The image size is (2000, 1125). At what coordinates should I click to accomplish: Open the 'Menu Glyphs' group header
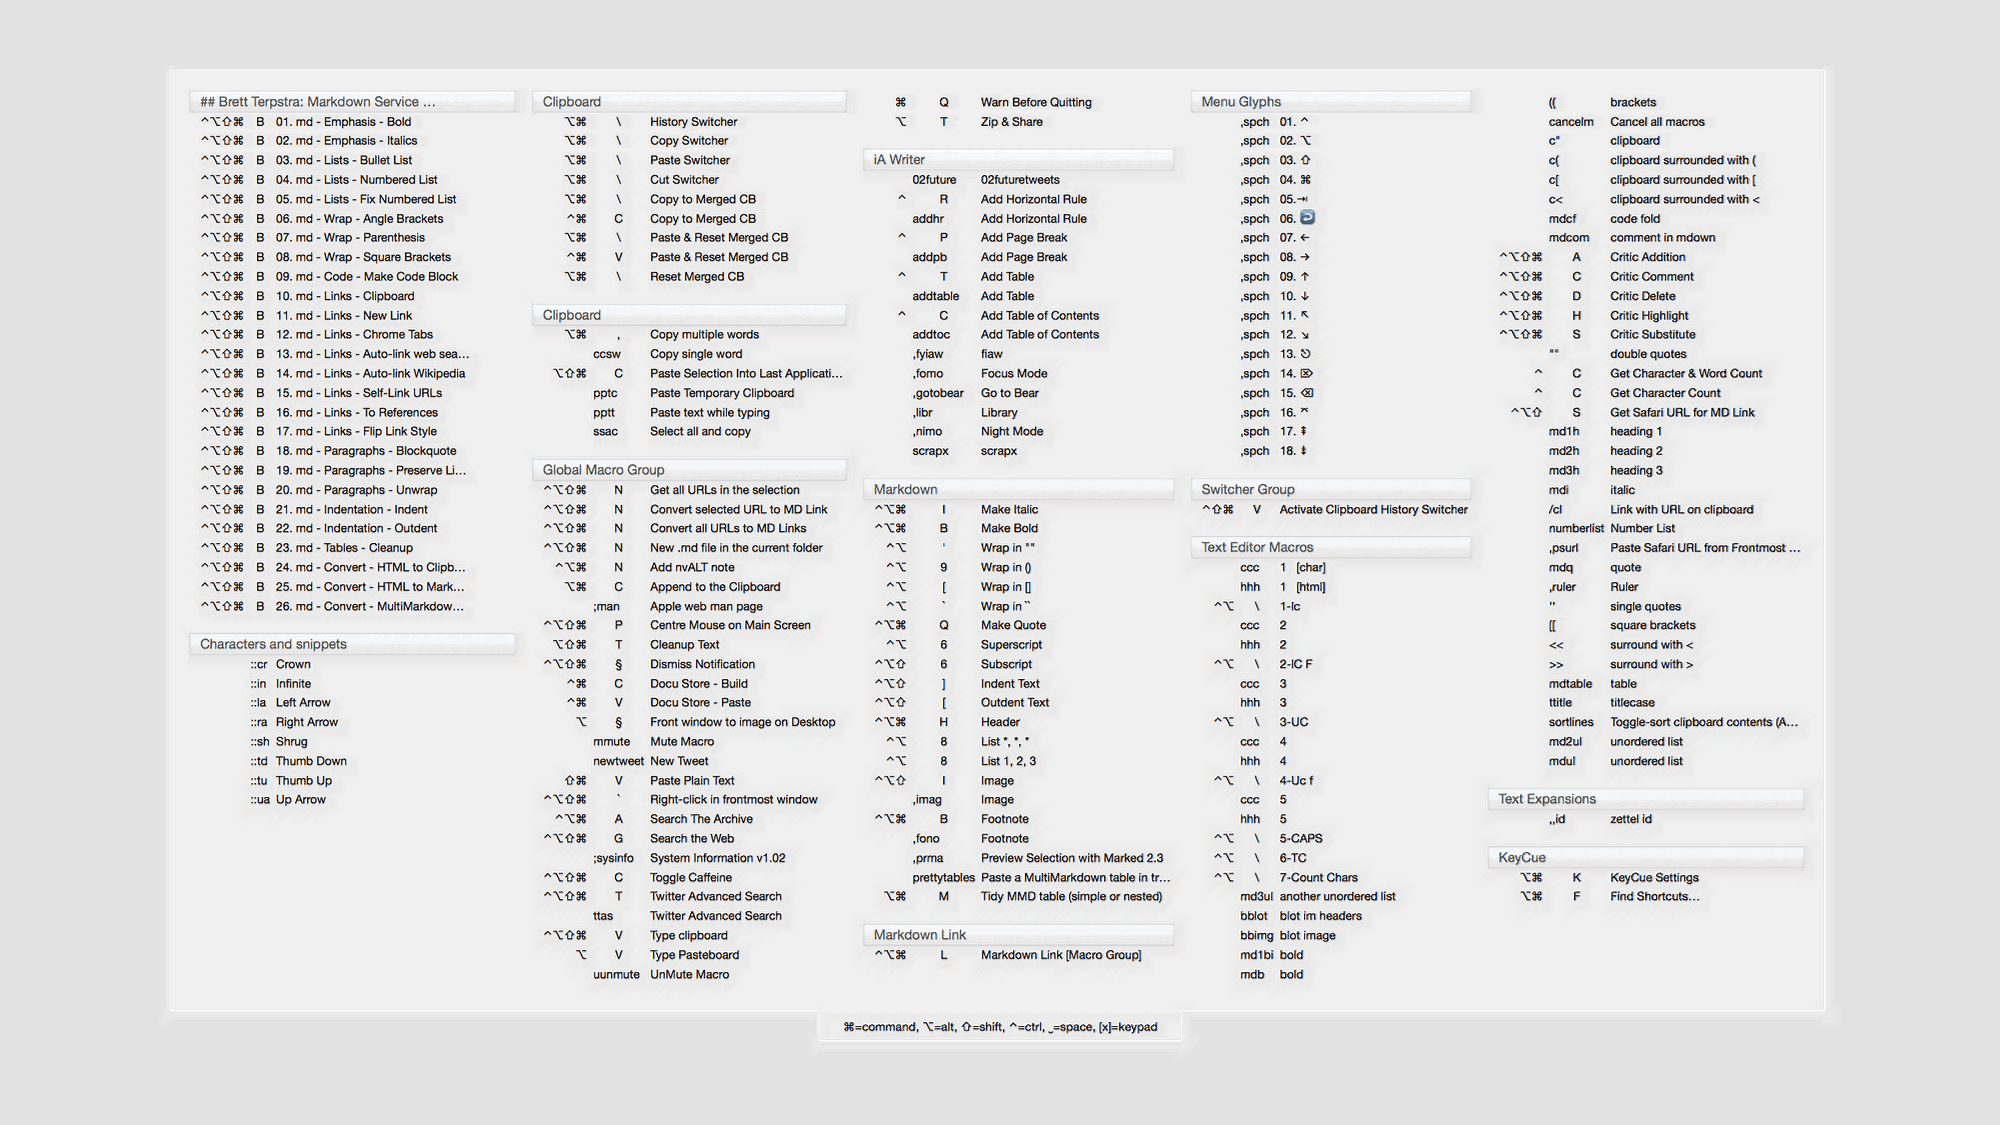(1330, 102)
